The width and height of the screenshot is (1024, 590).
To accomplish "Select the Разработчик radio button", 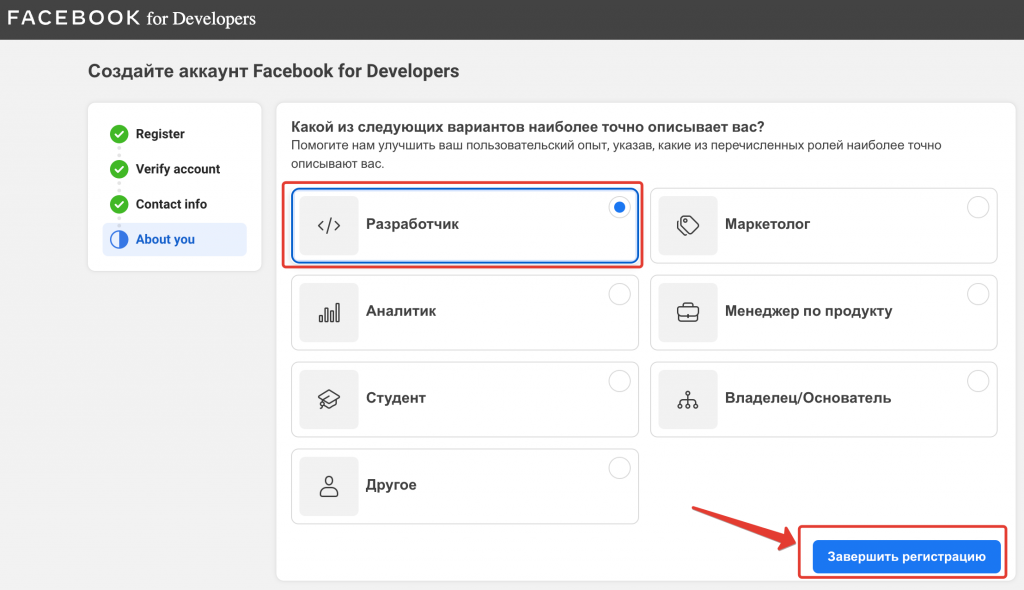I will pyautogui.click(x=619, y=207).
